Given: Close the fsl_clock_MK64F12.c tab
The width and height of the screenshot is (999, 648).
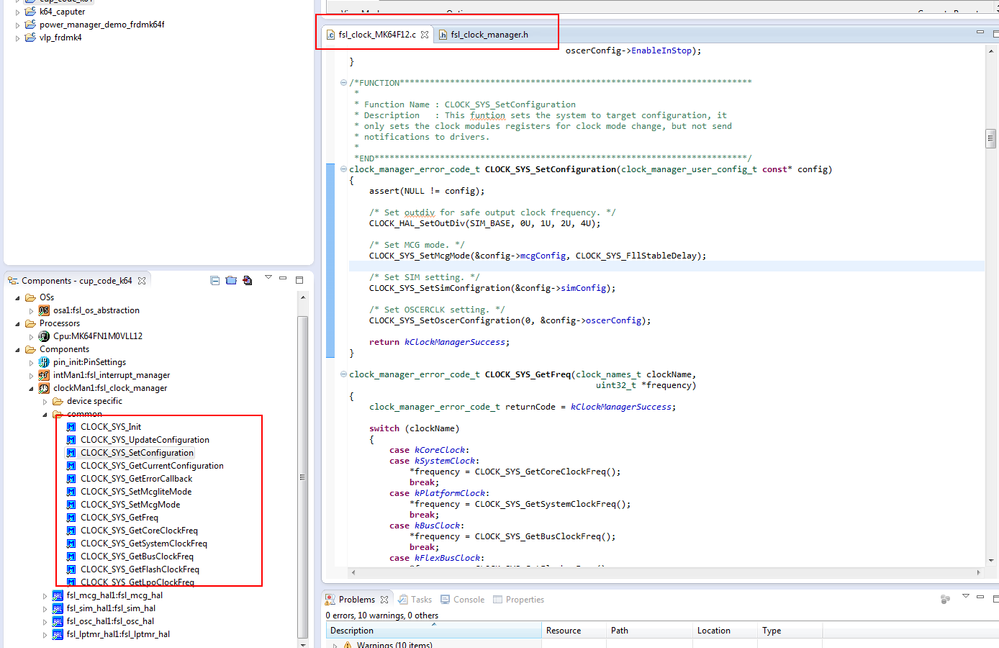Looking at the screenshot, I should pyautogui.click(x=424, y=34).
